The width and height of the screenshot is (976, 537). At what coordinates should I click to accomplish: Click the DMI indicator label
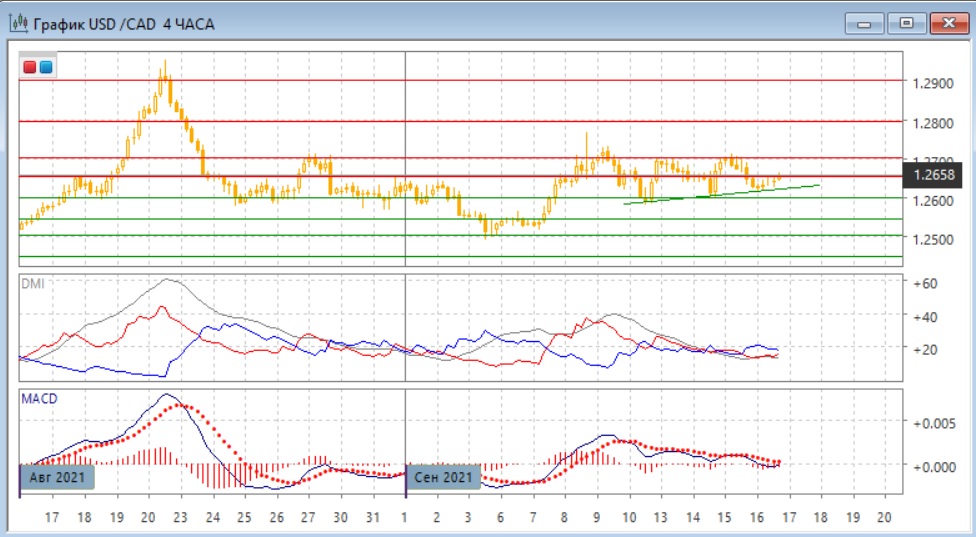34,284
